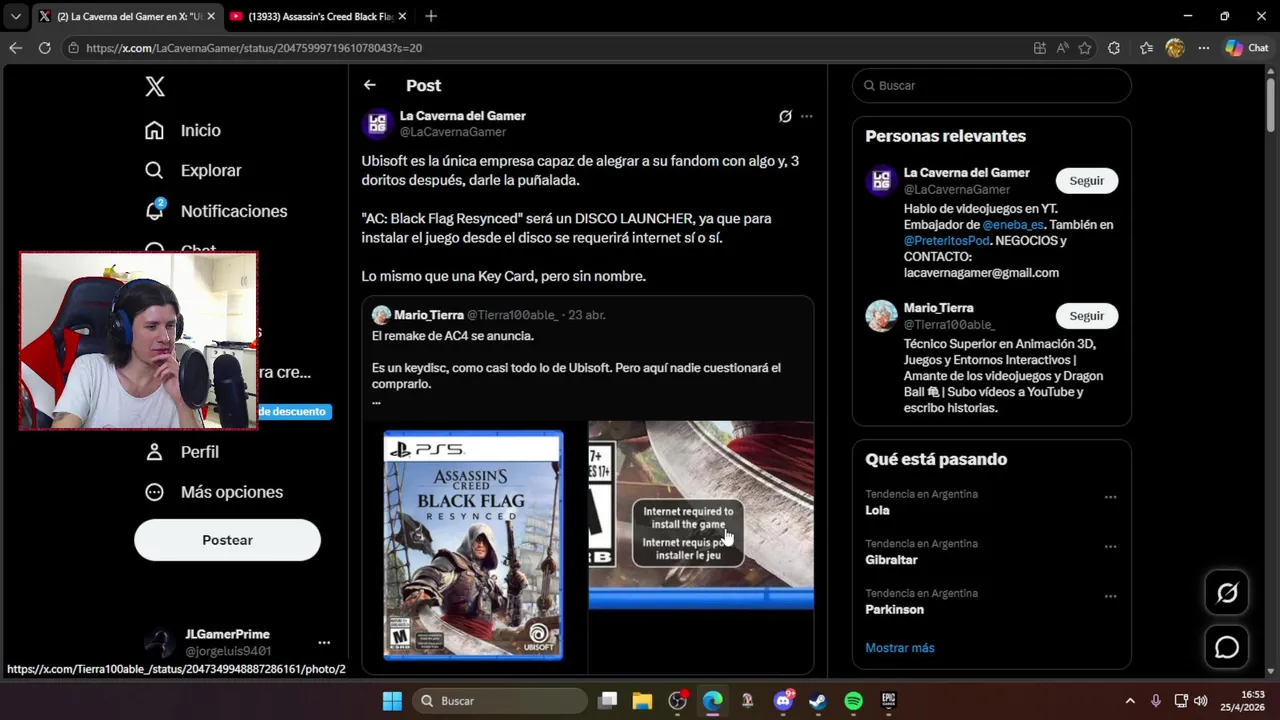This screenshot has height=720, width=1280.
Task: Open the Windows Start menu
Action: coord(392,701)
